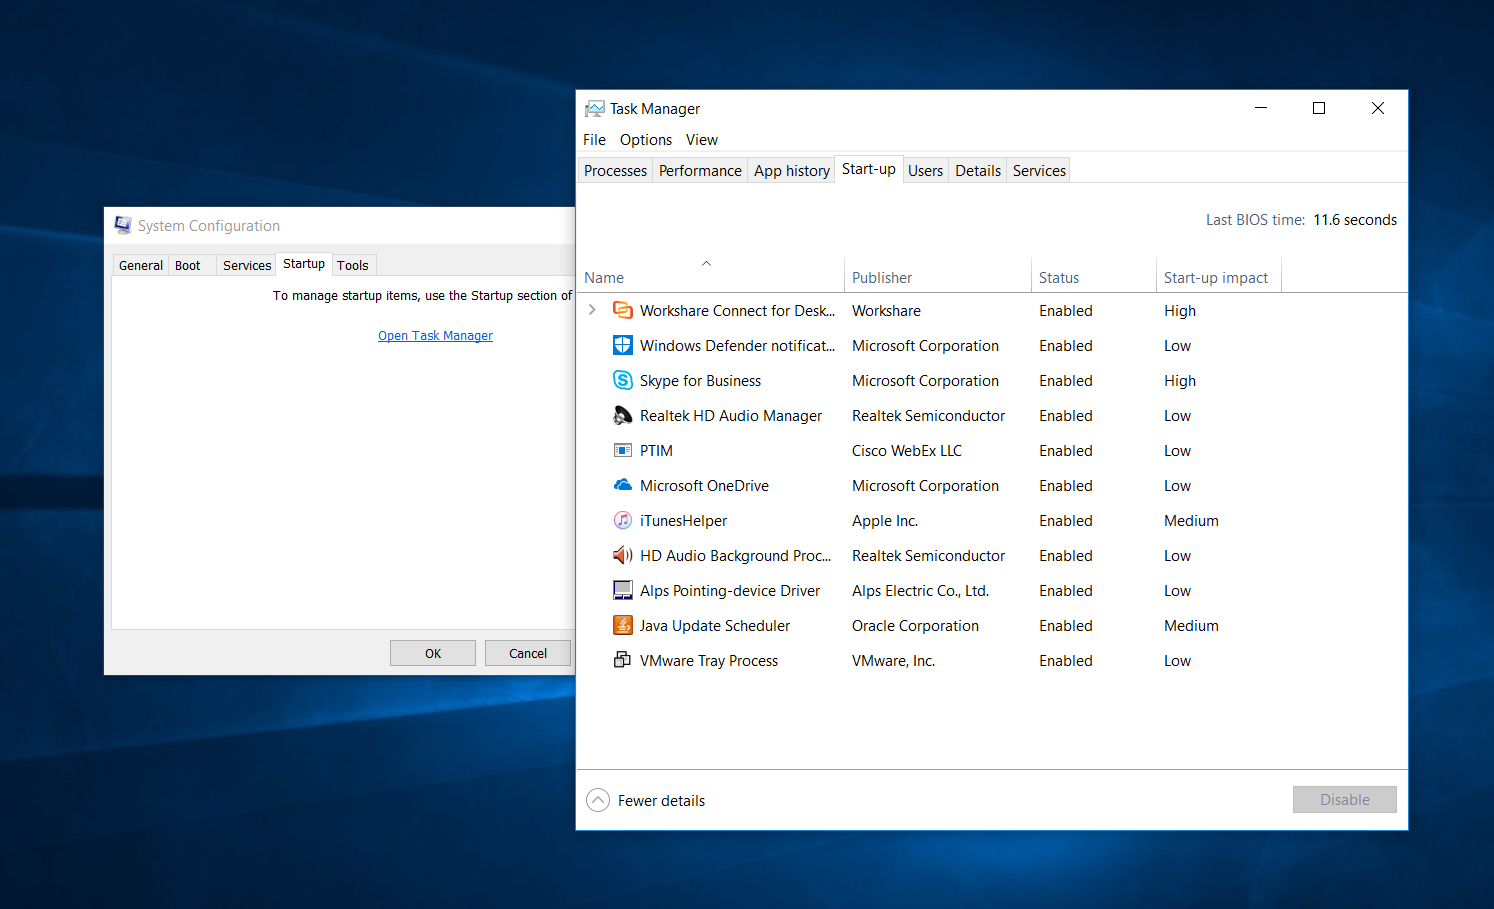This screenshot has width=1494, height=909.
Task: Click the Realtek HD Audio Manager icon
Action: (x=622, y=415)
